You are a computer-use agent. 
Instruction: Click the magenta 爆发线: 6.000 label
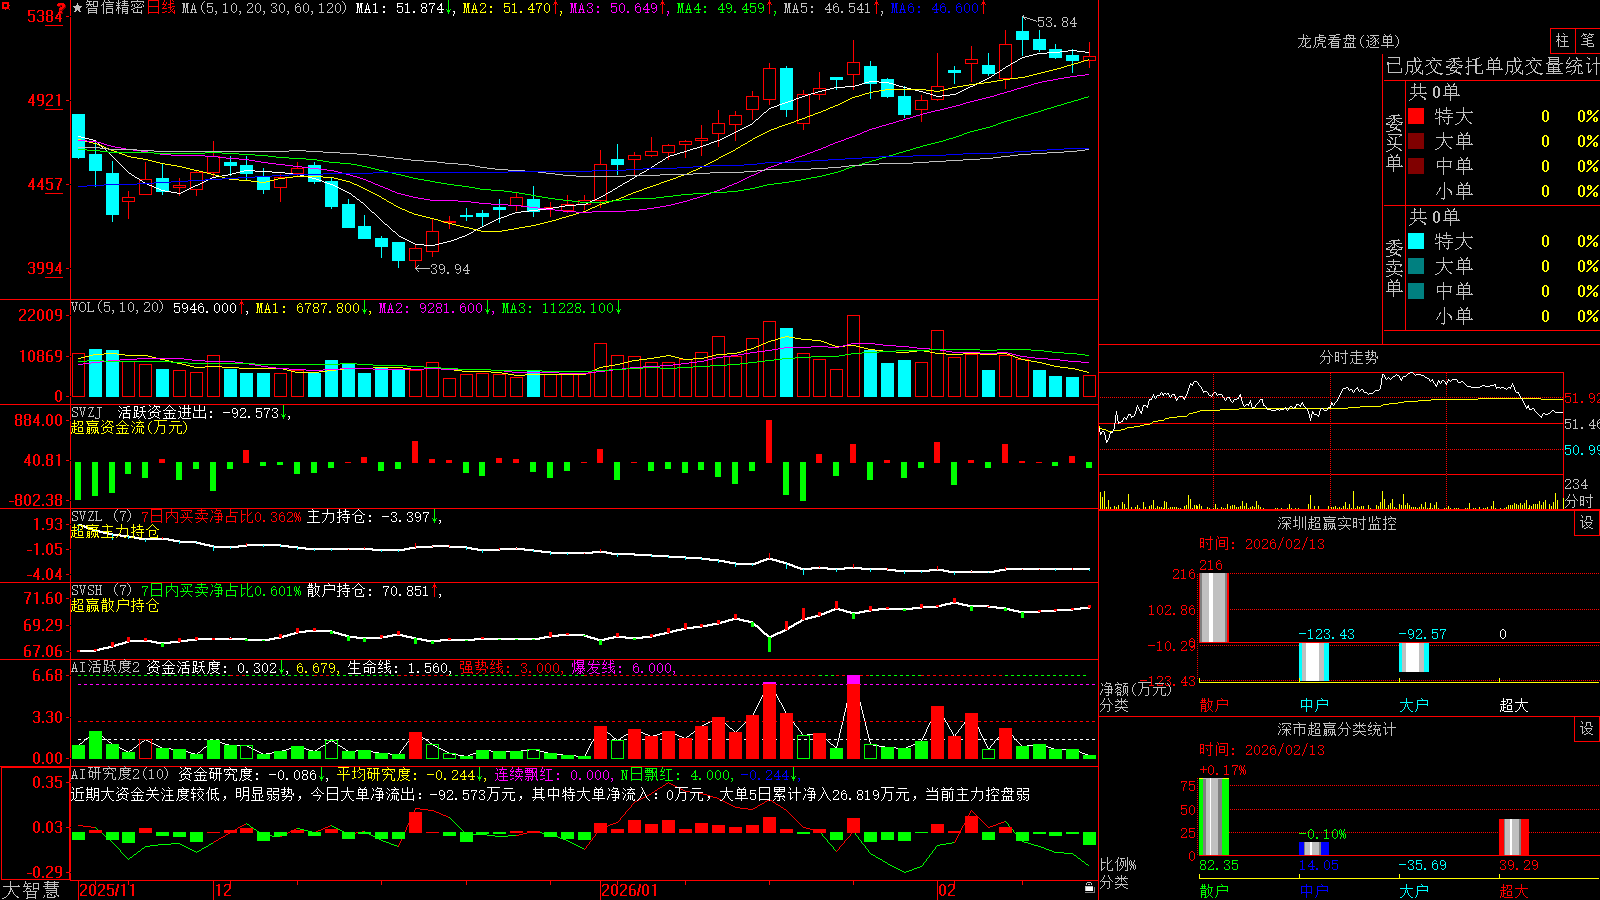(624, 668)
